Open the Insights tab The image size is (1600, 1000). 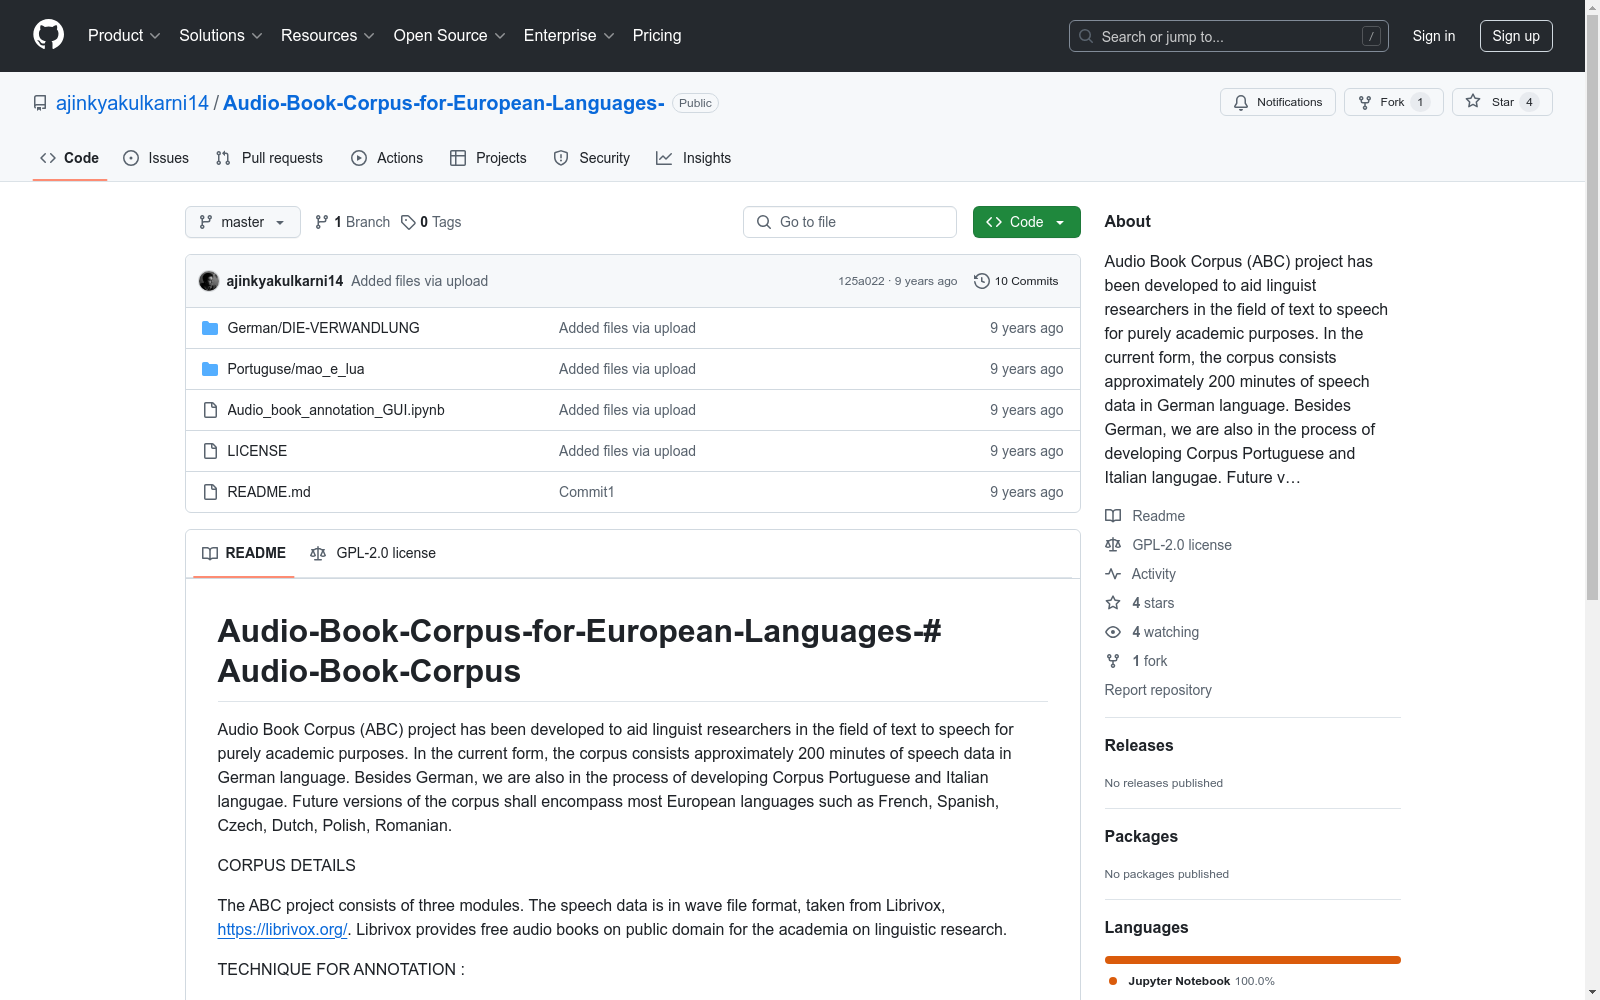point(693,158)
